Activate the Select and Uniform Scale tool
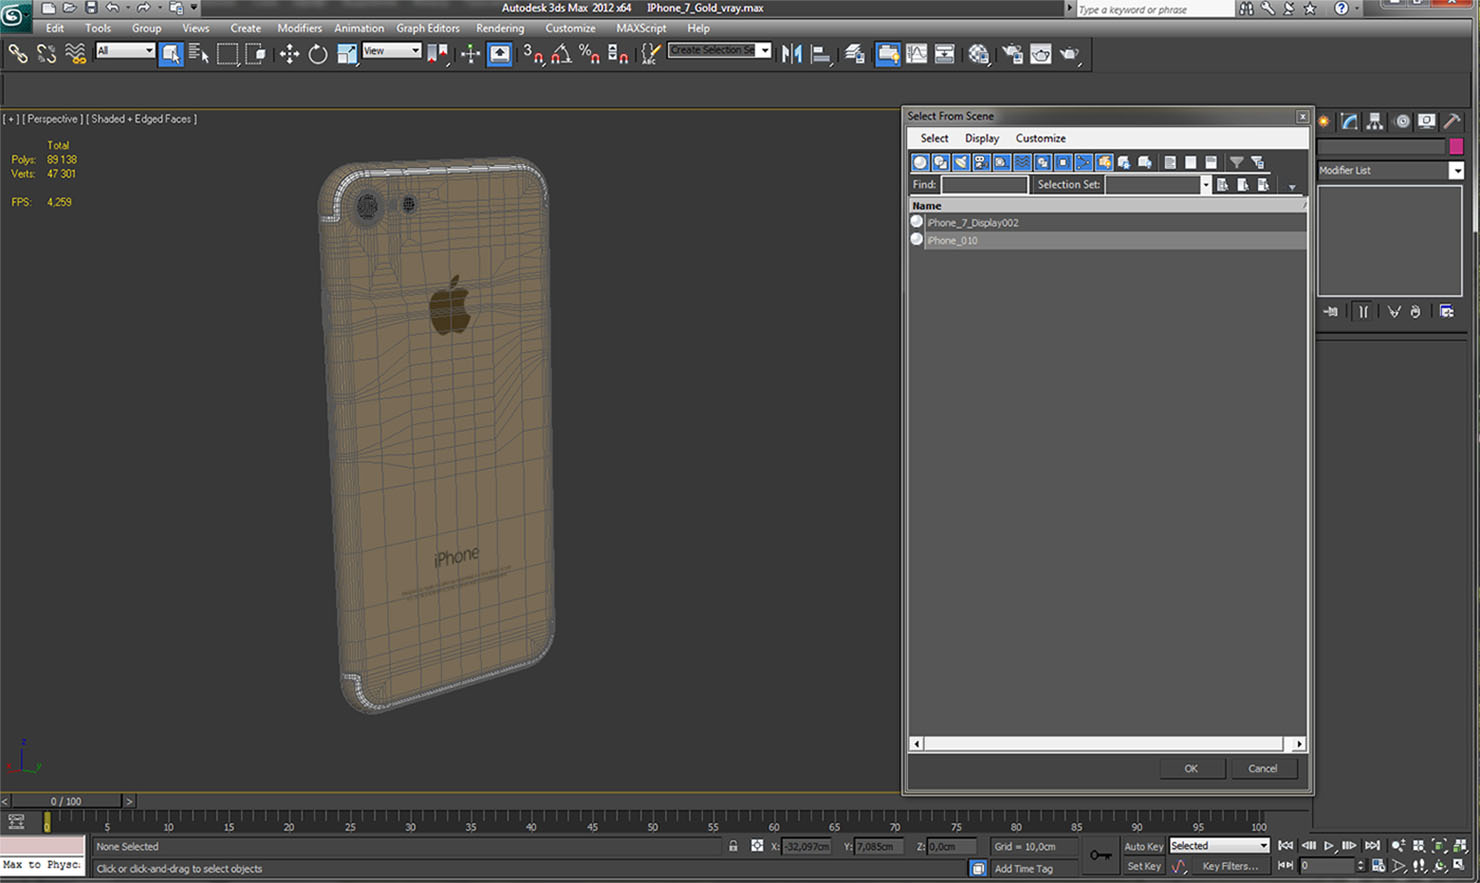 click(346, 54)
